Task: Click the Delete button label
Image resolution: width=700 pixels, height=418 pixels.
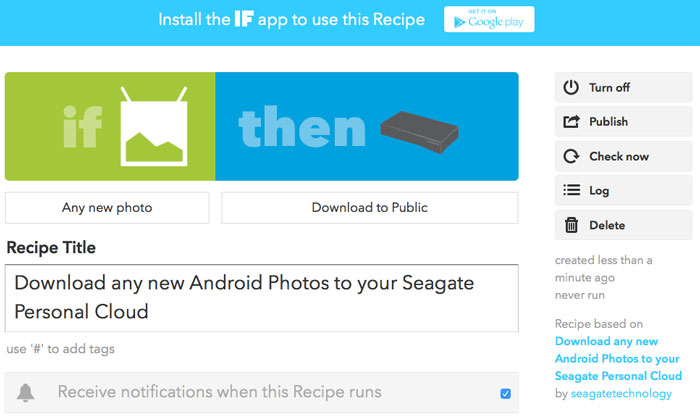Action: point(607,225)
